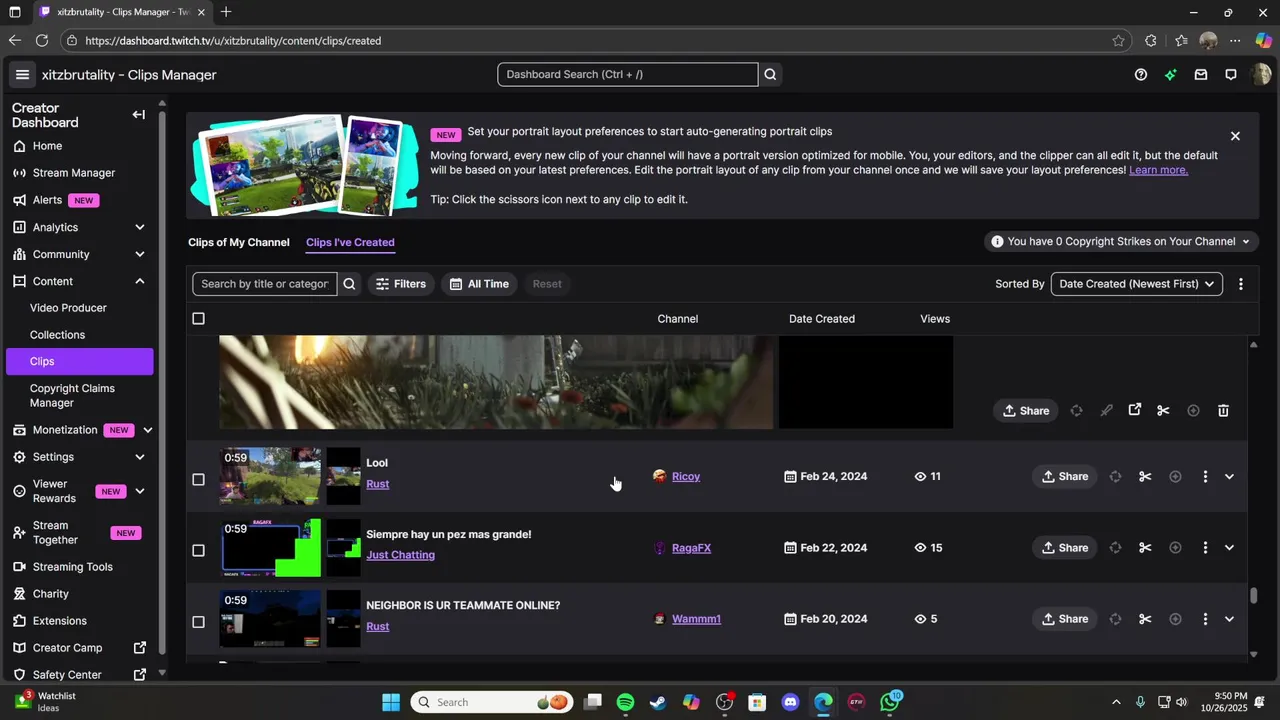Tick the NEIGHBOR IS UR TEAMMATE checkbox
Image resolution: width=1280 pixels, height=720 pixels.
(x=198, y=622)
